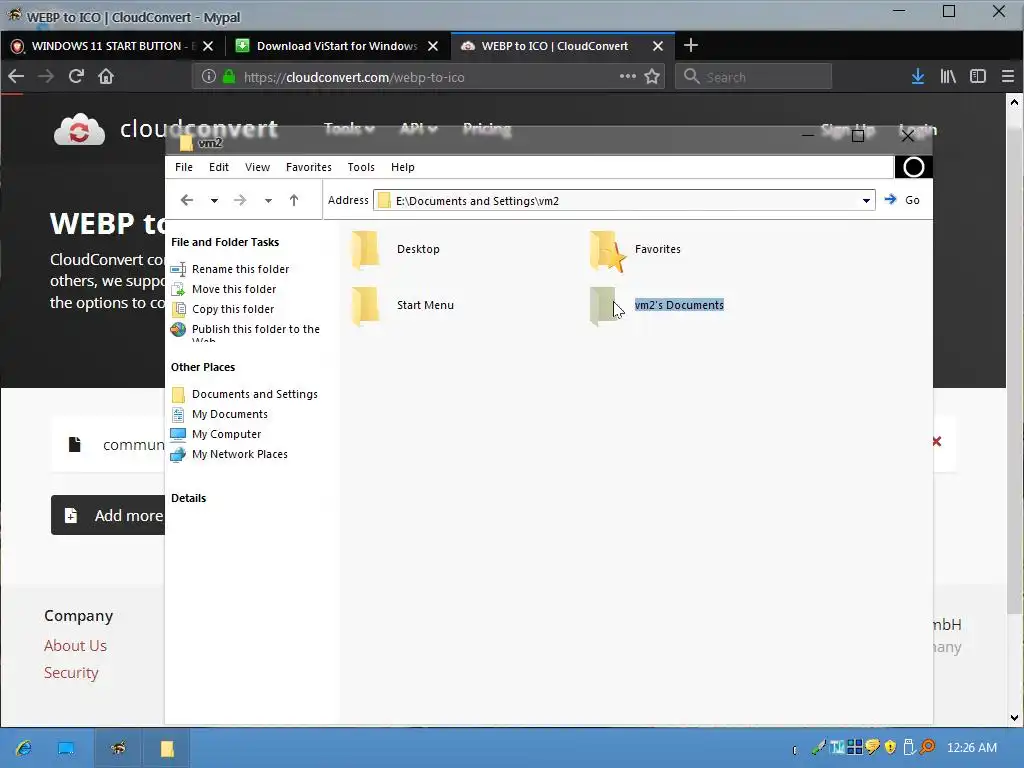Open My Computer from Other Places

pyautogui.click(x=226, y=434)
